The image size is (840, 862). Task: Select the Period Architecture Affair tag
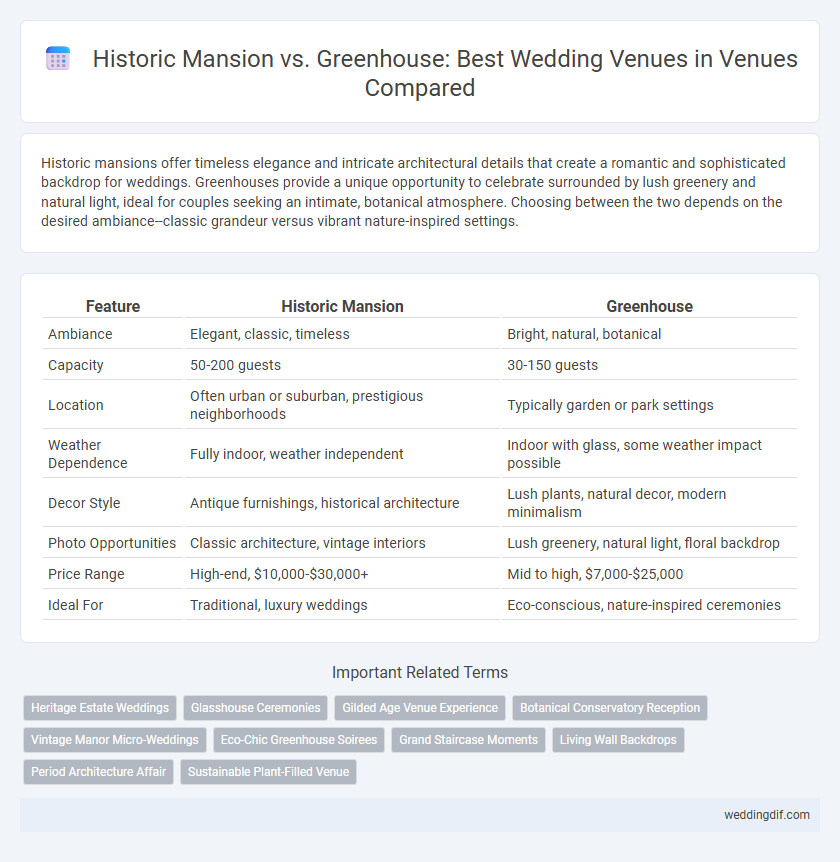(98, 771)
